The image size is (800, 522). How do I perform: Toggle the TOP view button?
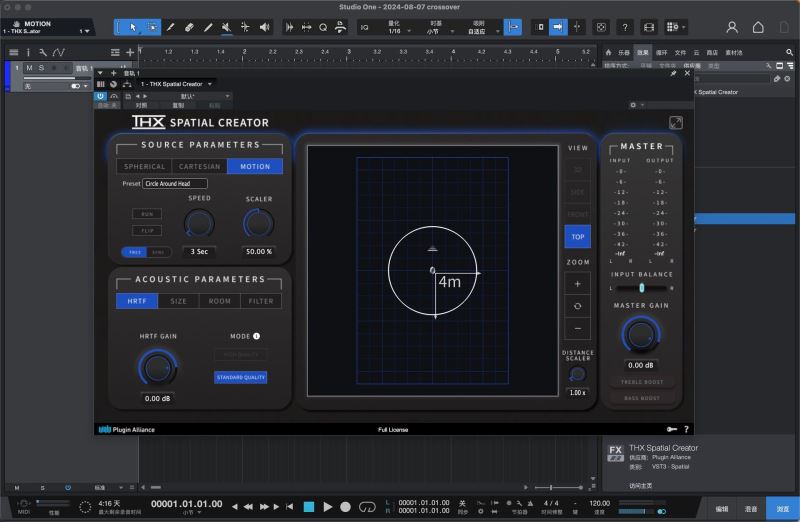pyautogui.click(x=578, y=237)
